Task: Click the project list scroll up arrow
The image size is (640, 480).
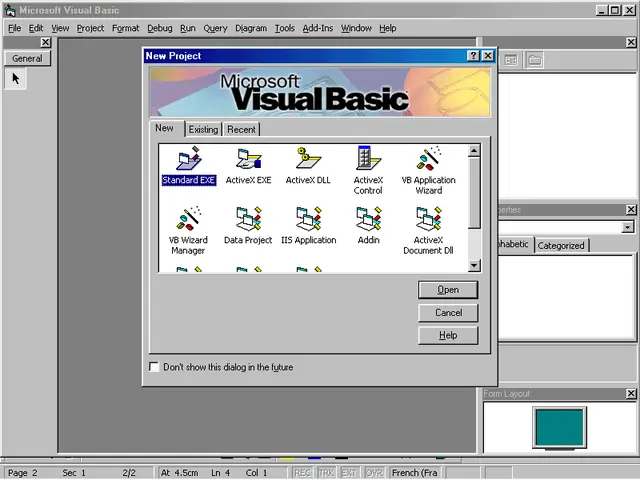Action: coord(473,151)
